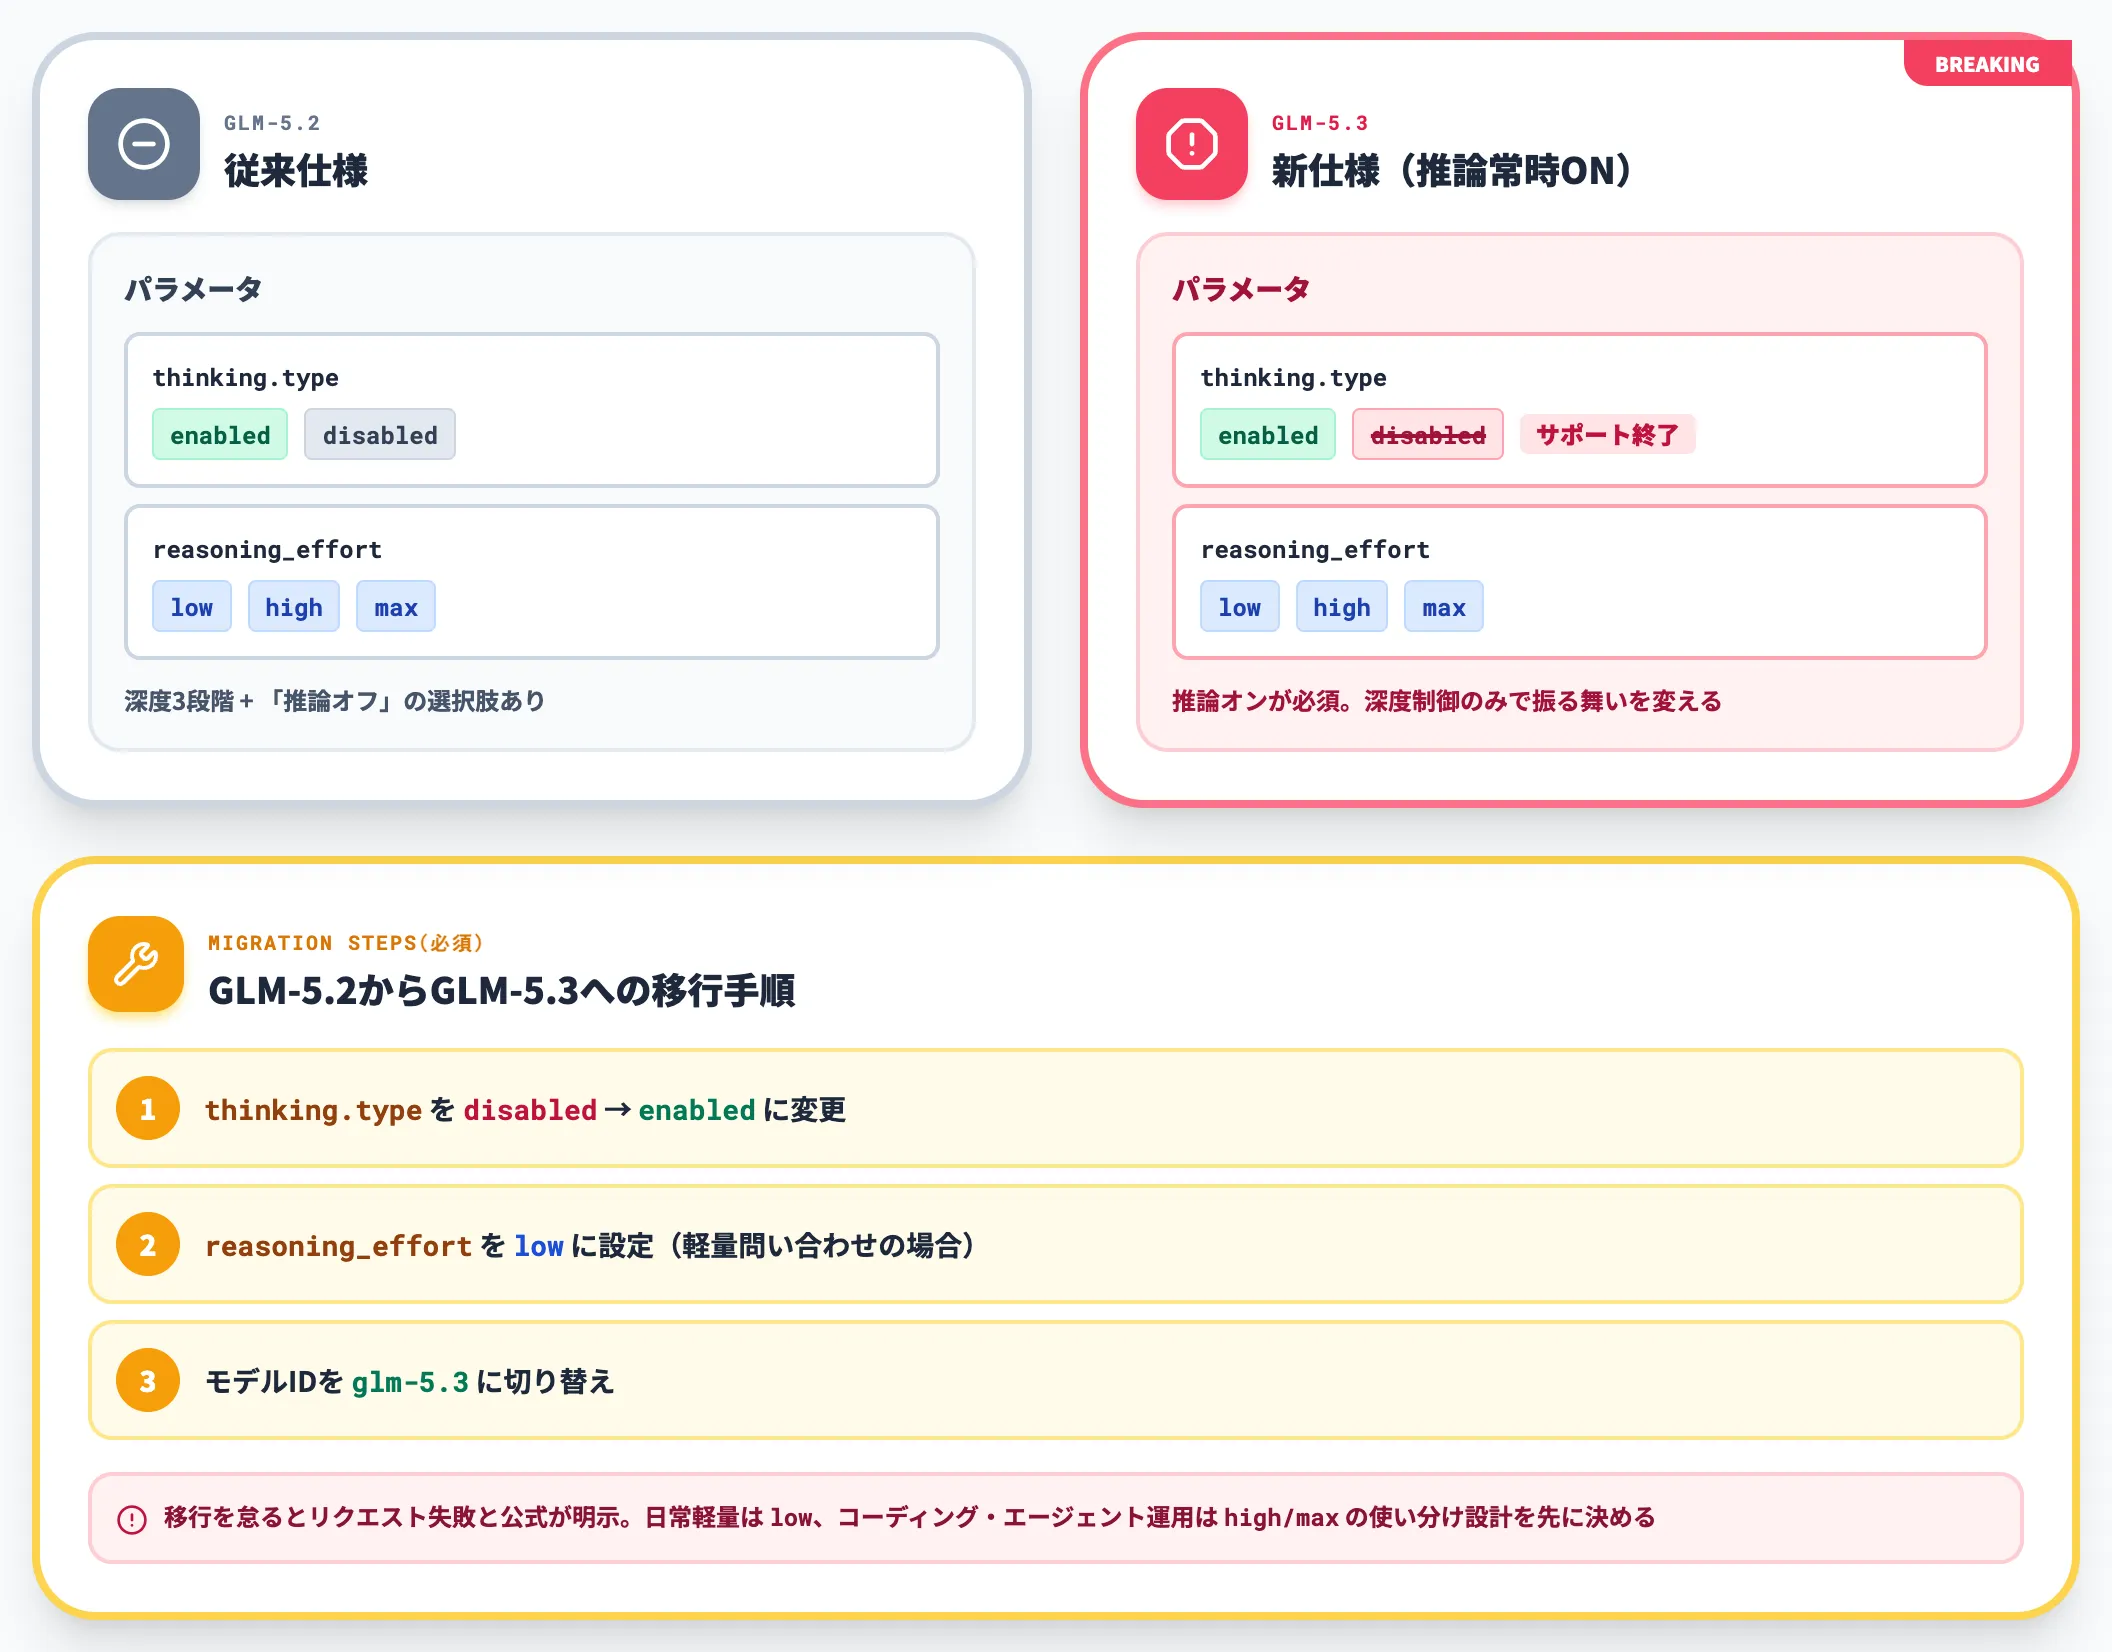Click reasoning_effort code in step 2

[338, 1246]
